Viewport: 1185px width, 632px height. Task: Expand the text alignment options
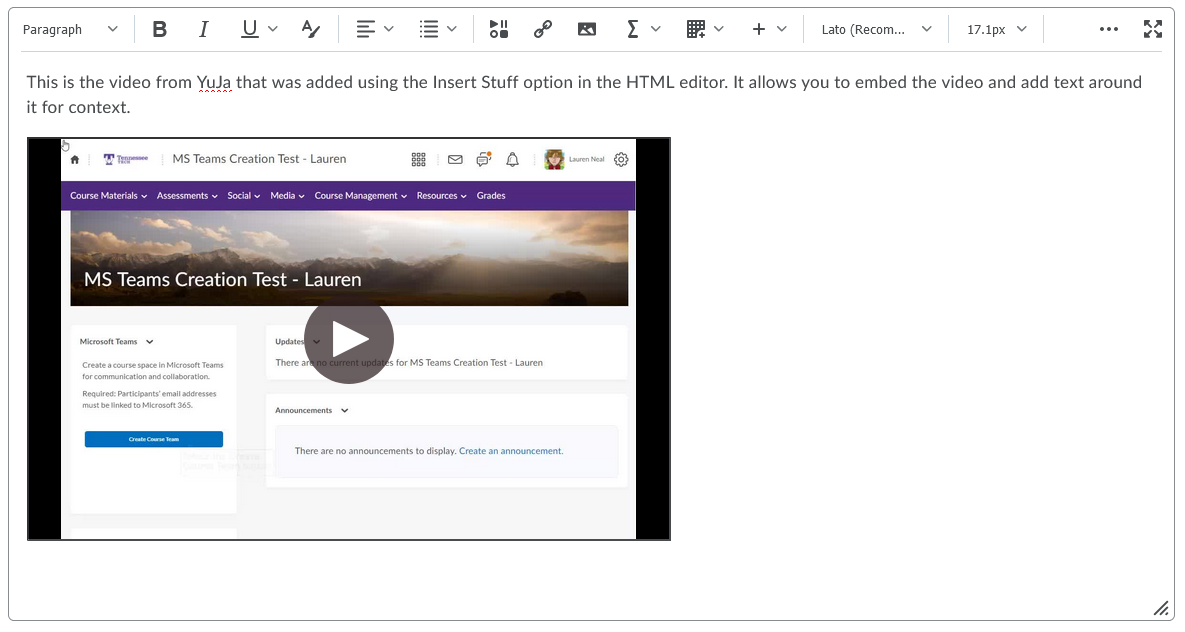(375, 29)
